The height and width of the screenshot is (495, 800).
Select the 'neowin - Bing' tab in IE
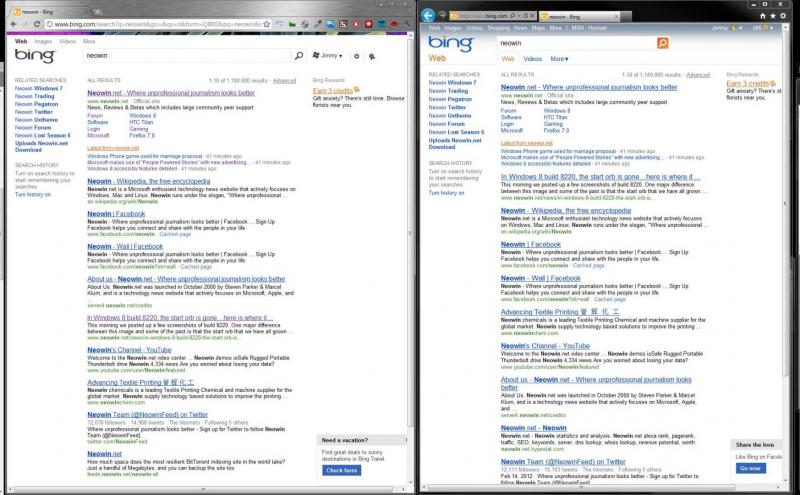(x=579, y=17)
